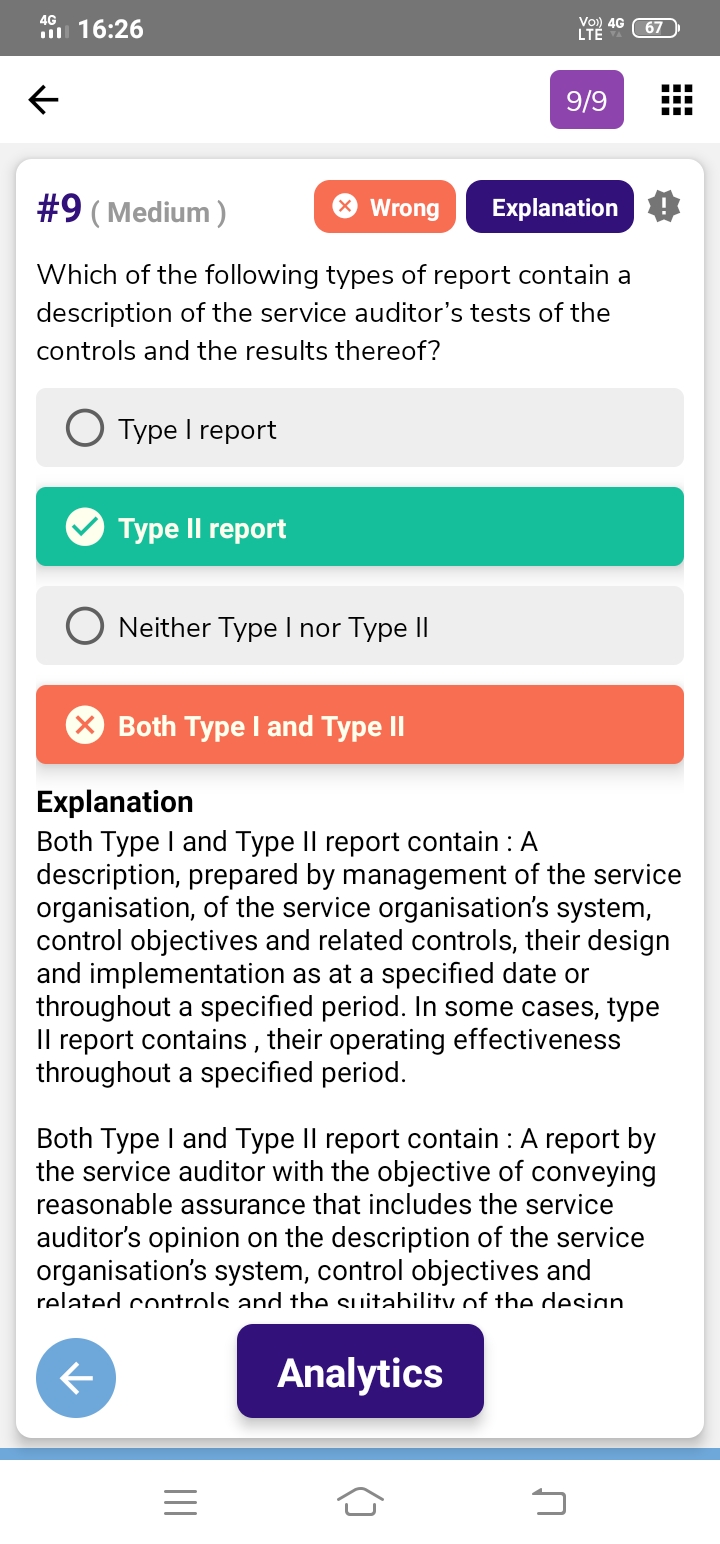Tap the question text about service auditor
This screenshot has height=1544, width=720.
tap(334, 313)
